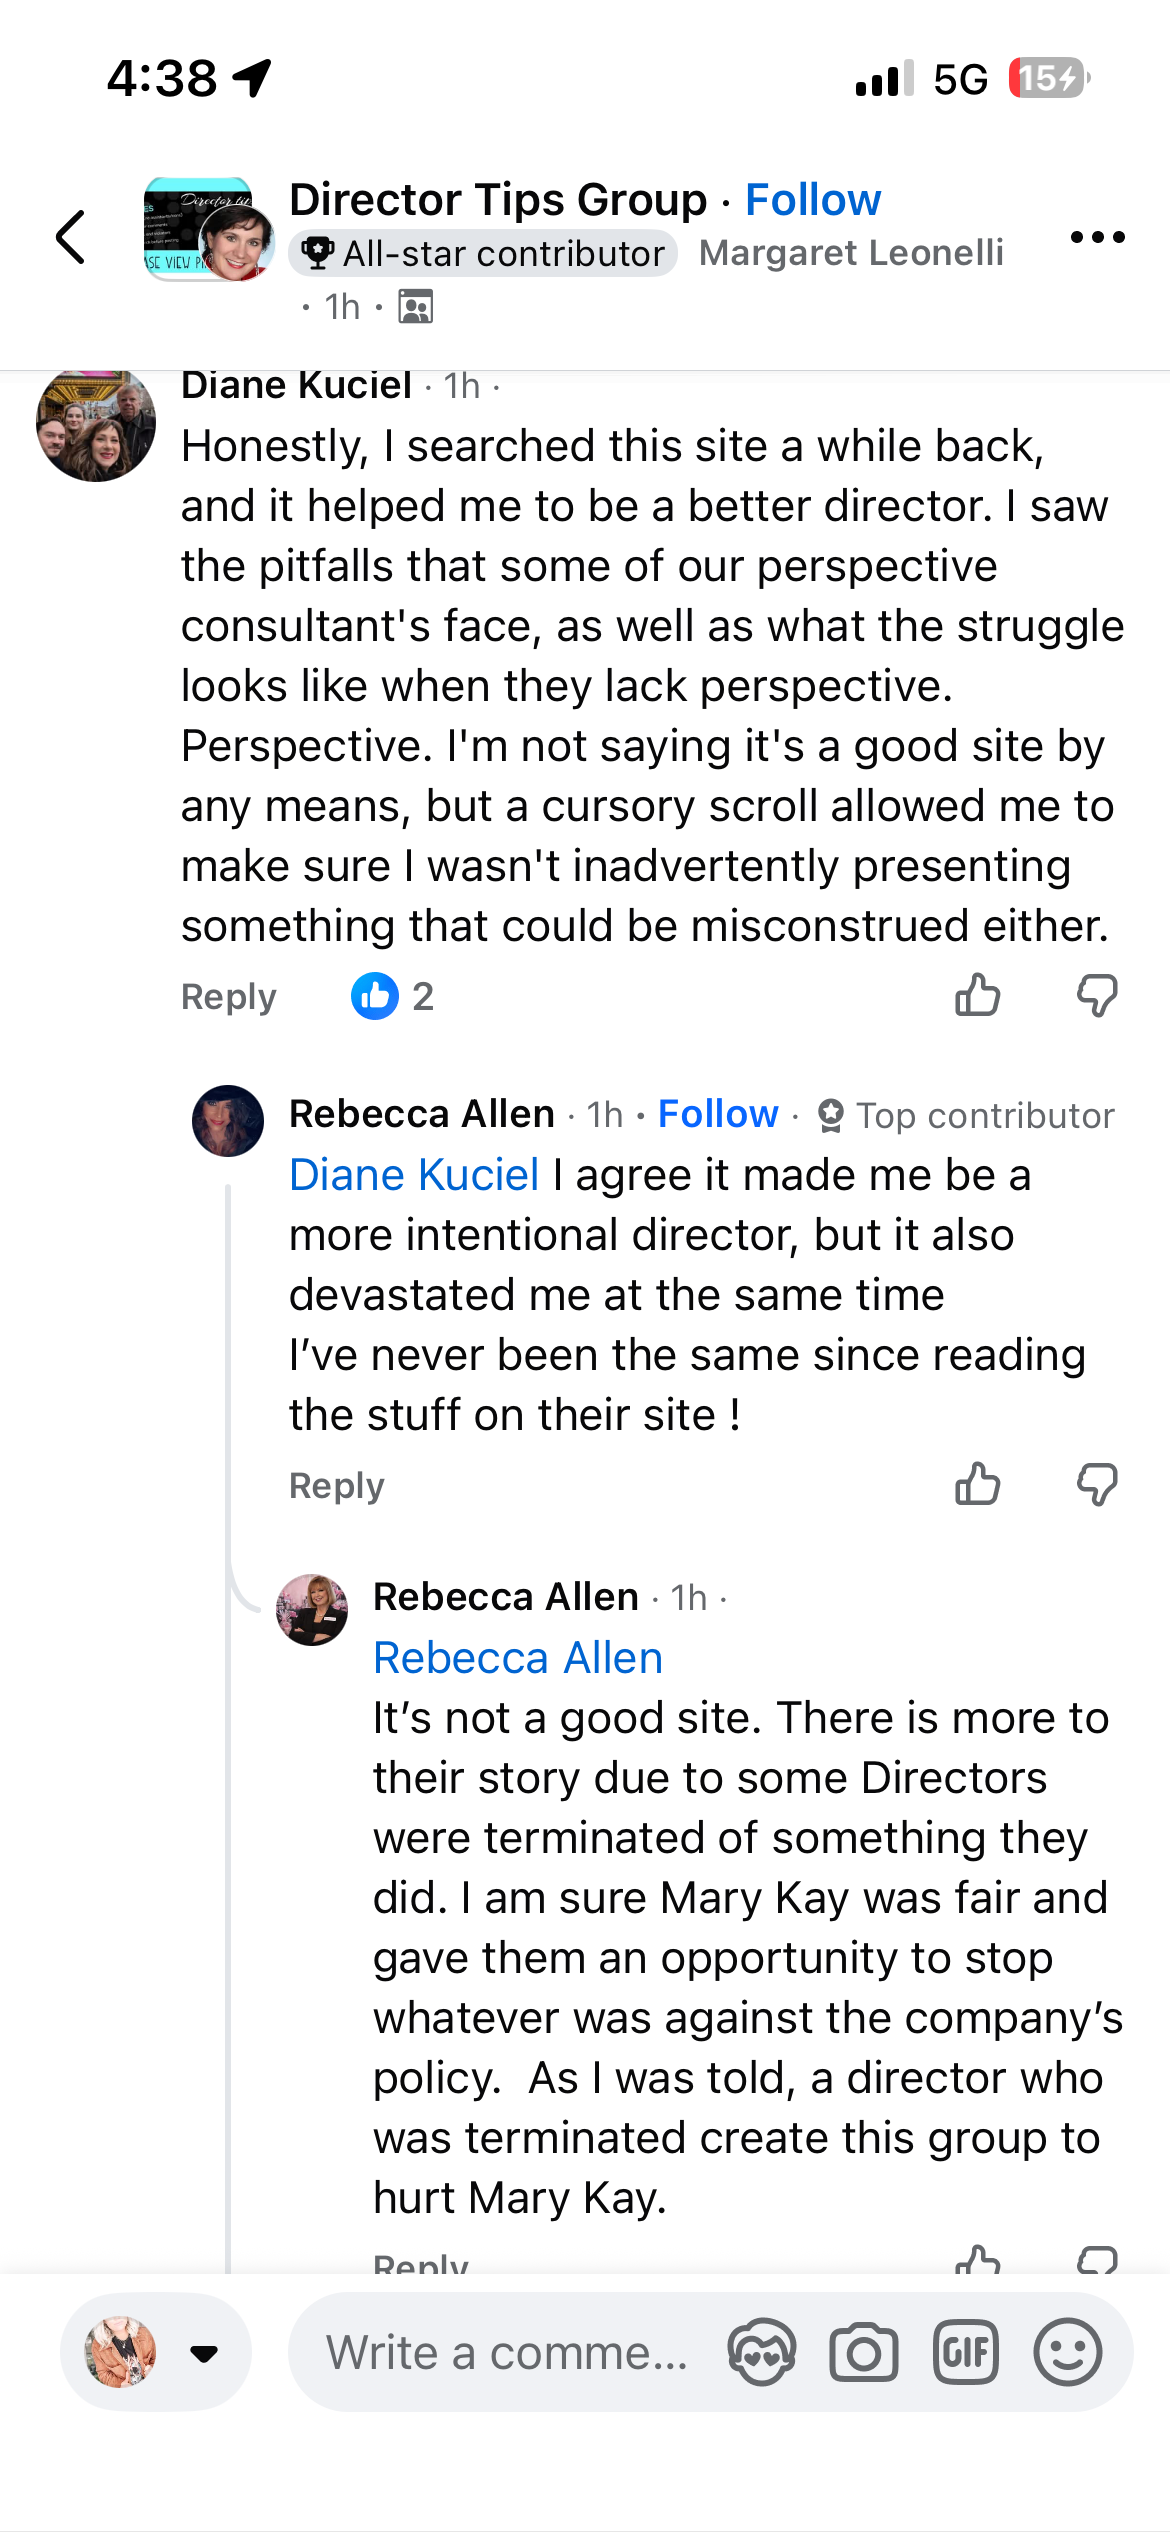Expand the comment-as profile switcher arrow
Screen dimensions: 1170x2532
point(204,2353)
